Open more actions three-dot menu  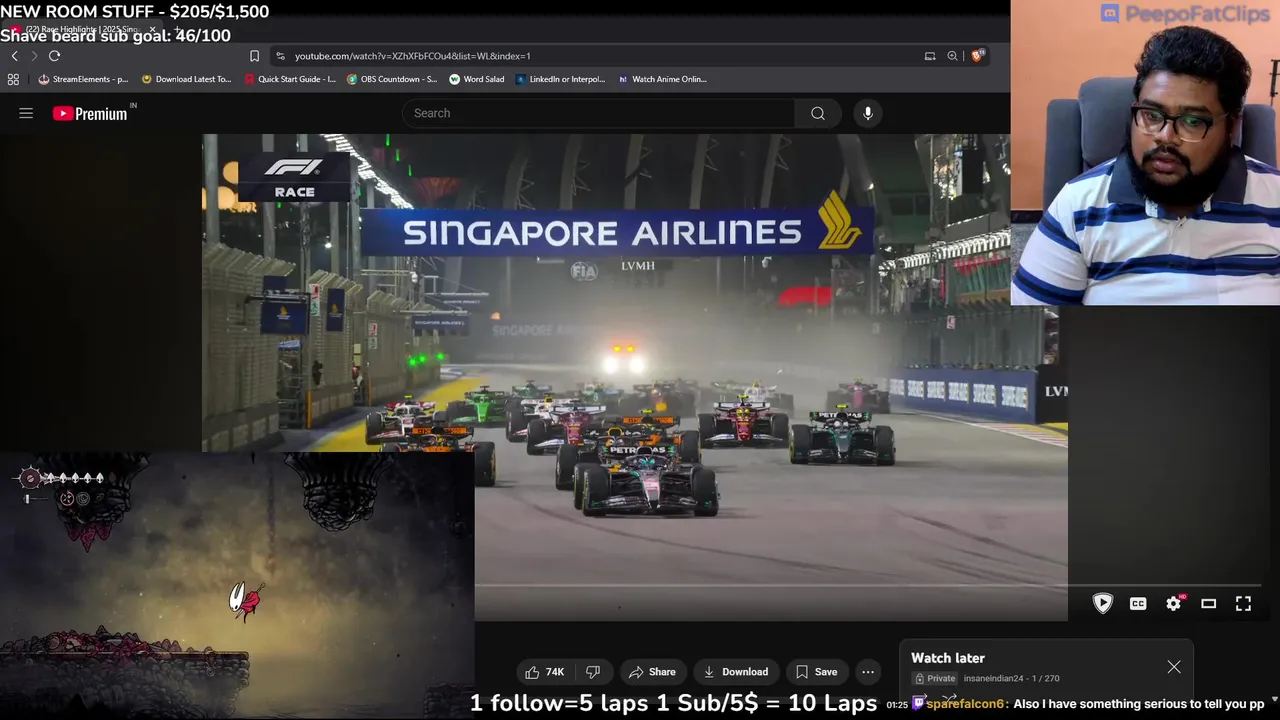coord(868,672)
